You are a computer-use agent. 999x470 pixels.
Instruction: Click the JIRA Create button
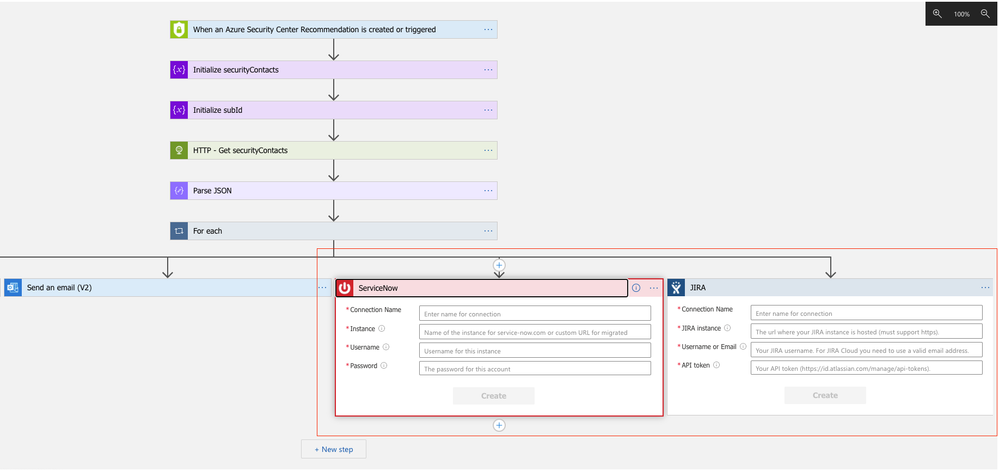[825, 395]
